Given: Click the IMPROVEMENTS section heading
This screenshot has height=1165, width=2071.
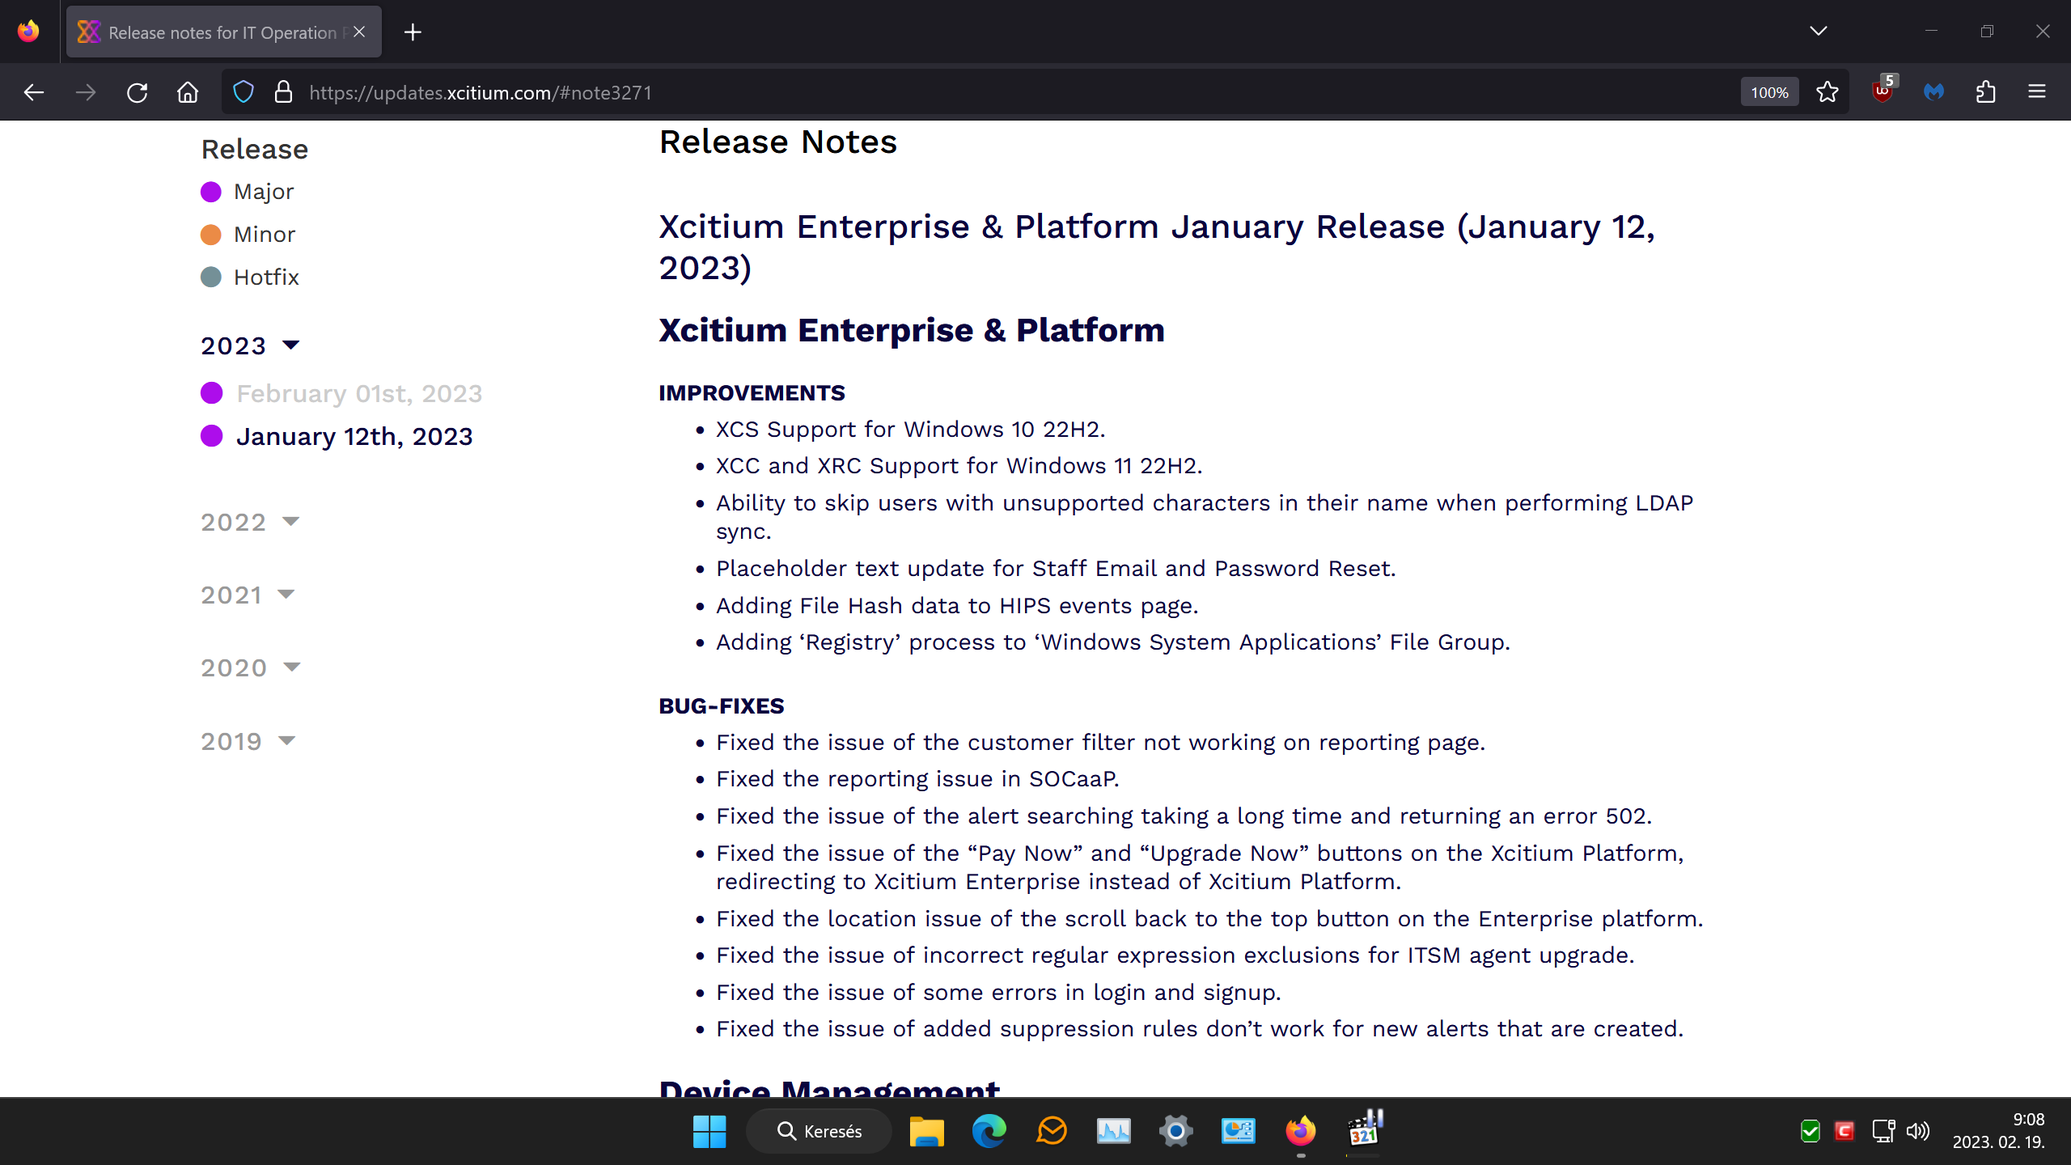Looking at the screenshot, I should tap(752, 393).
